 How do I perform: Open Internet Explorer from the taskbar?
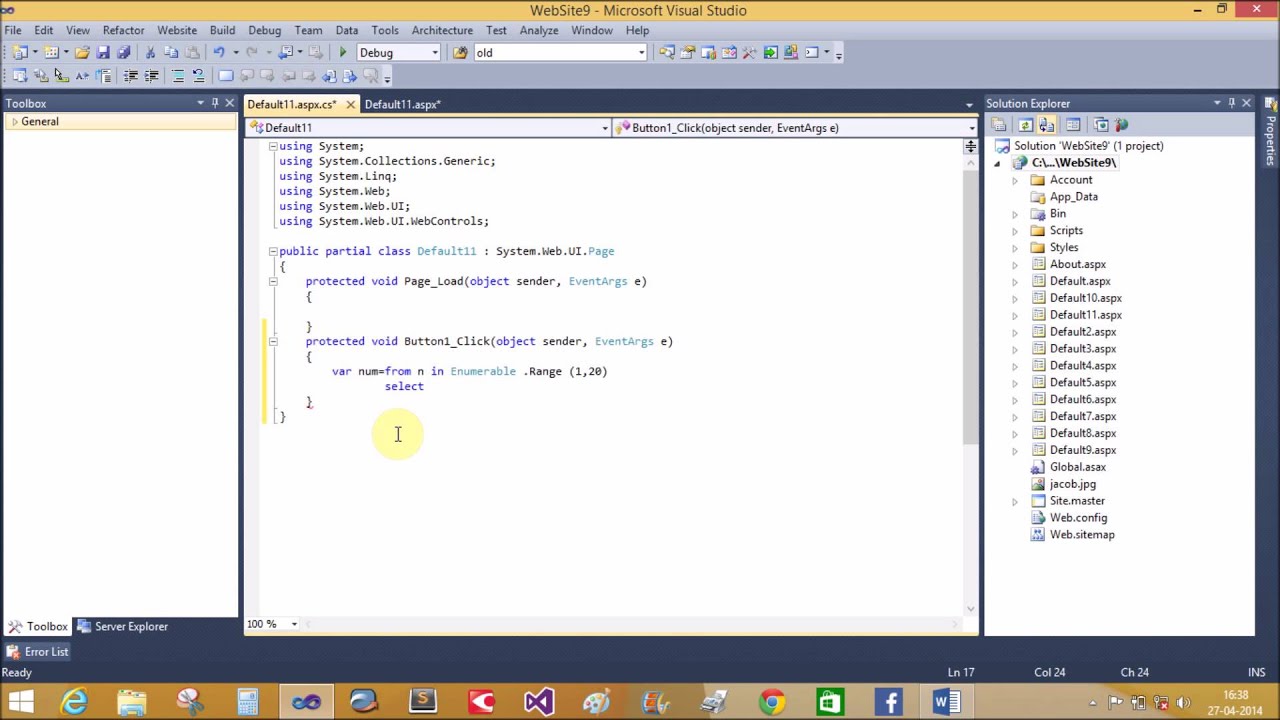[74, 701]
